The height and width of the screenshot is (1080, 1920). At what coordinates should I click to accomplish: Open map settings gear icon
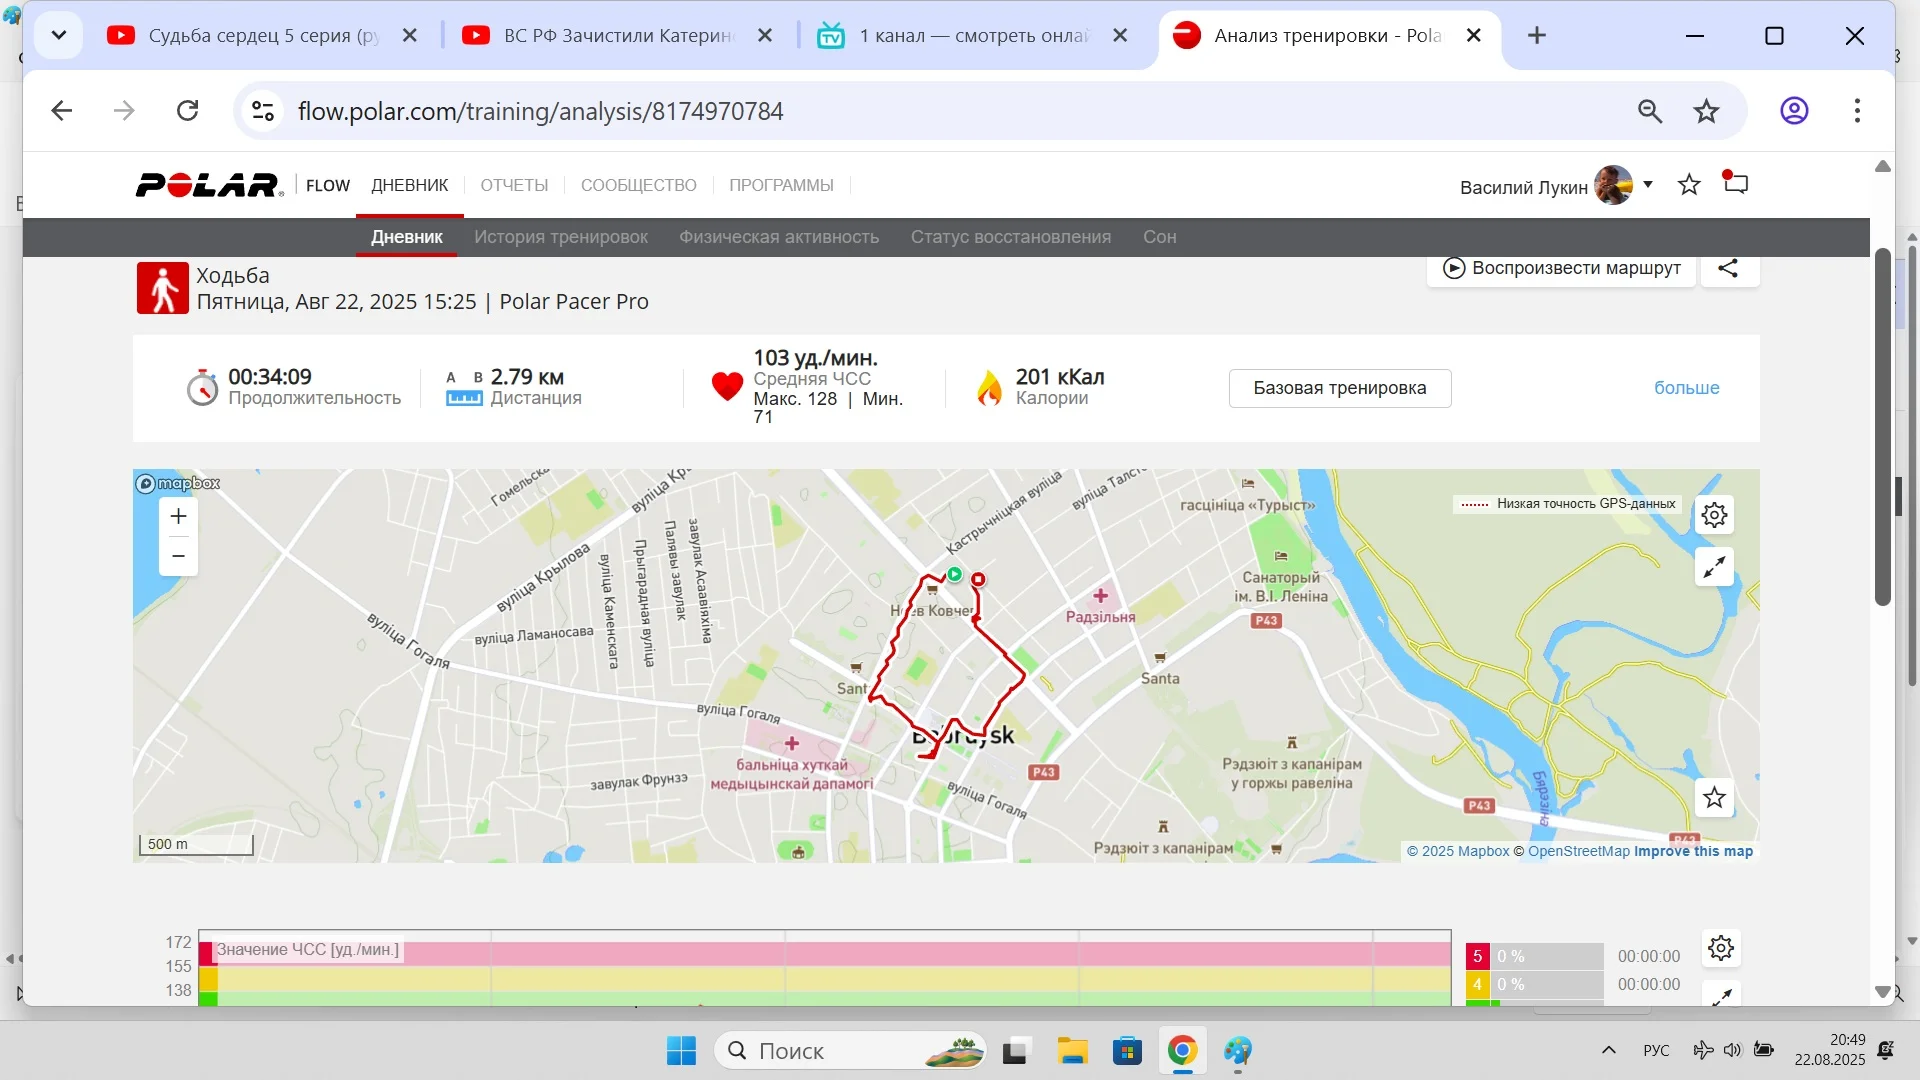(1714, 515)
